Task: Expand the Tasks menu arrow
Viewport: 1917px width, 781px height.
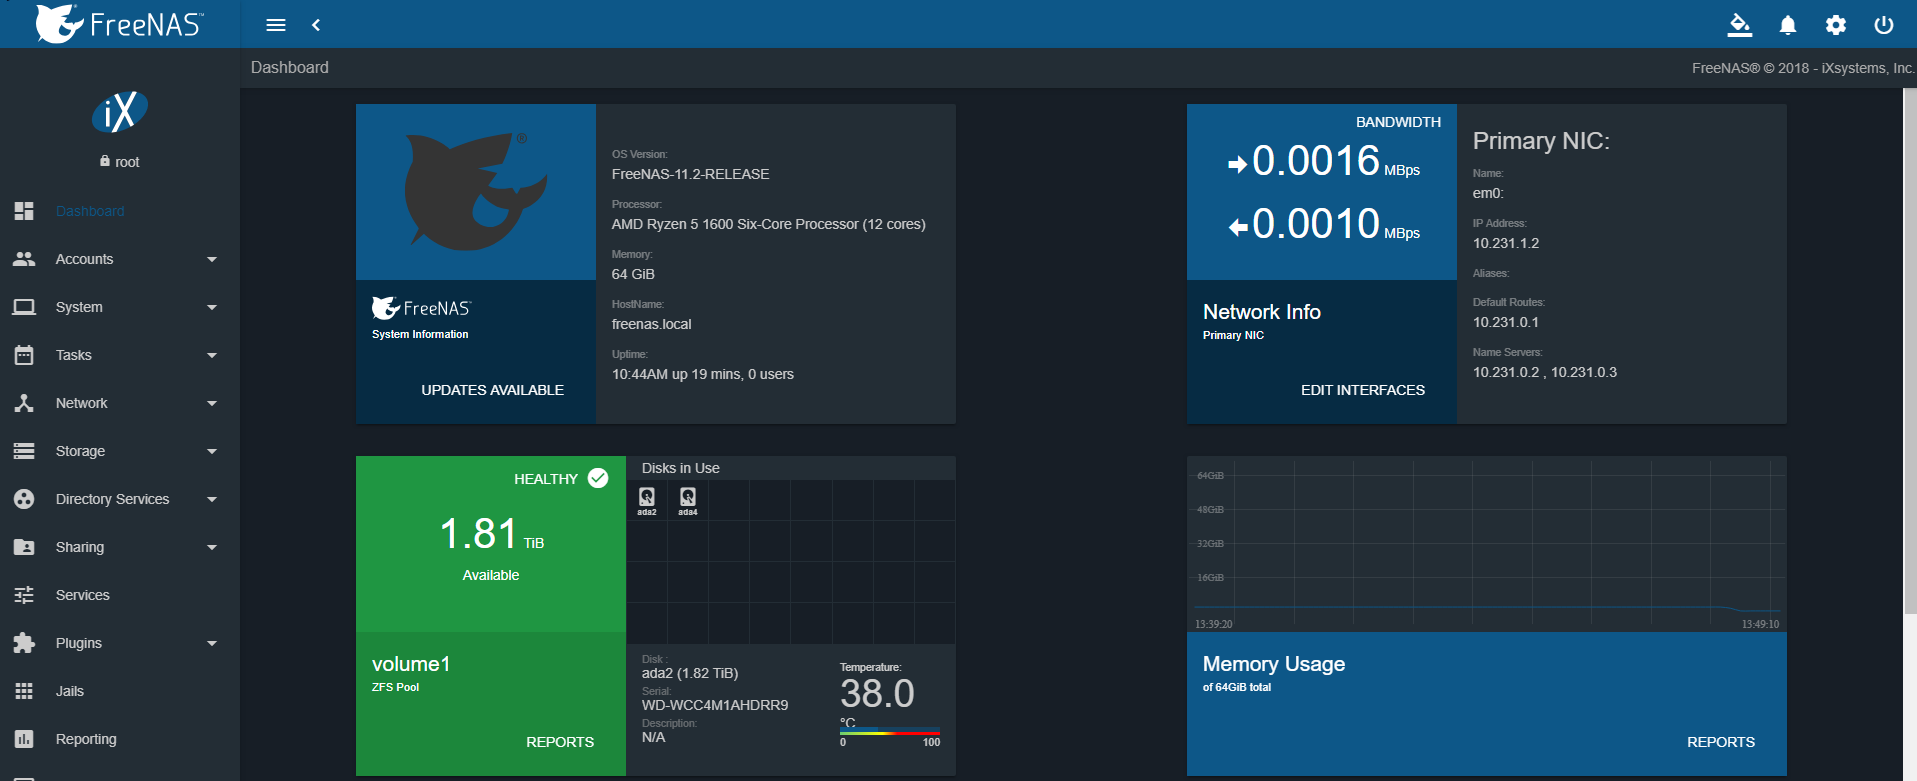Action: [x=212, y=355]
